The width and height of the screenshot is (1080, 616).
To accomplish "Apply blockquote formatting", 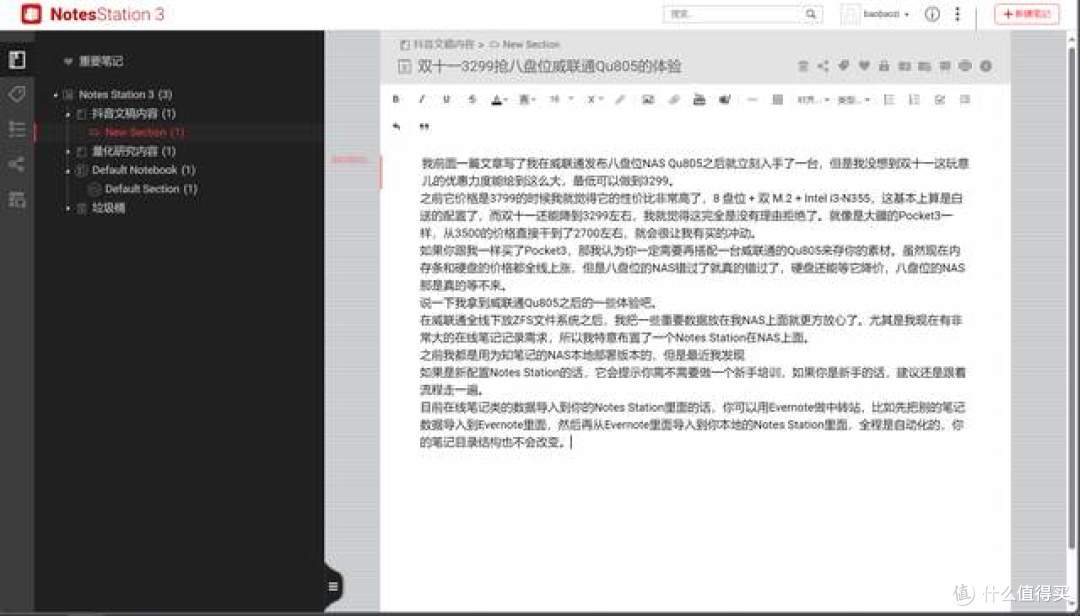I will (x=424, y=126).
